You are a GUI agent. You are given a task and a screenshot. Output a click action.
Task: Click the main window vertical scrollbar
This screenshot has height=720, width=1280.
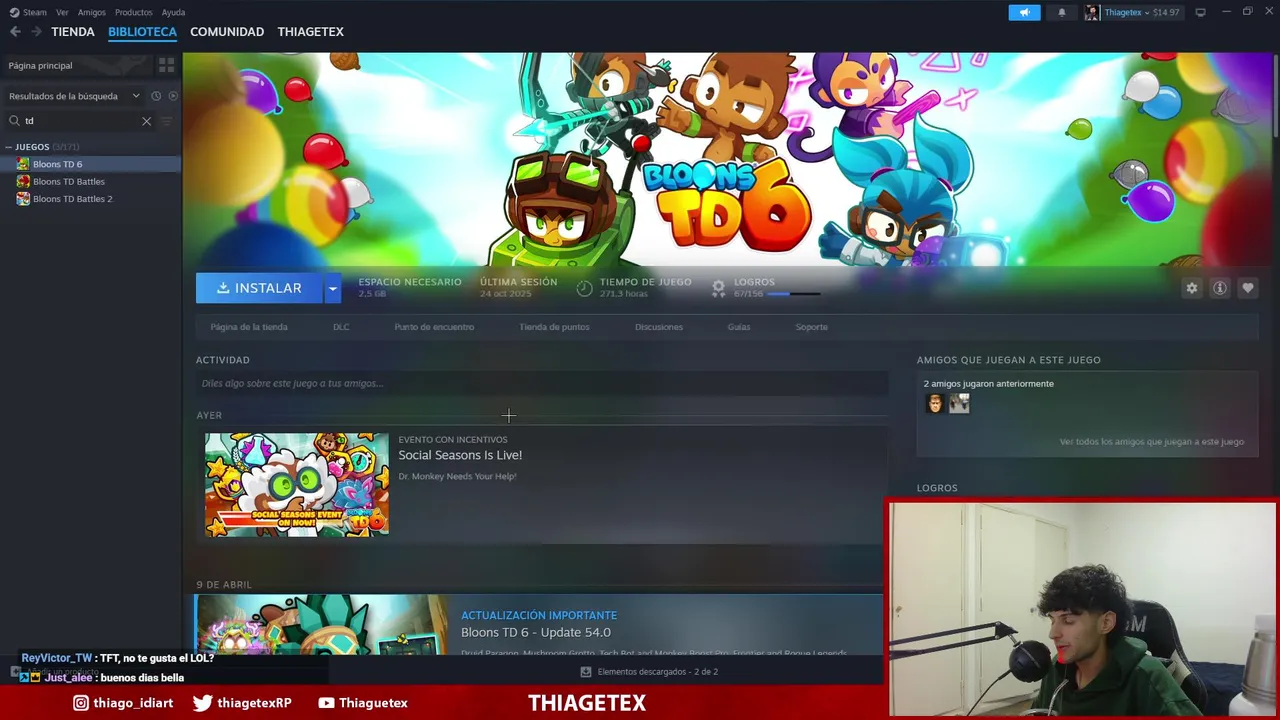1276,95
